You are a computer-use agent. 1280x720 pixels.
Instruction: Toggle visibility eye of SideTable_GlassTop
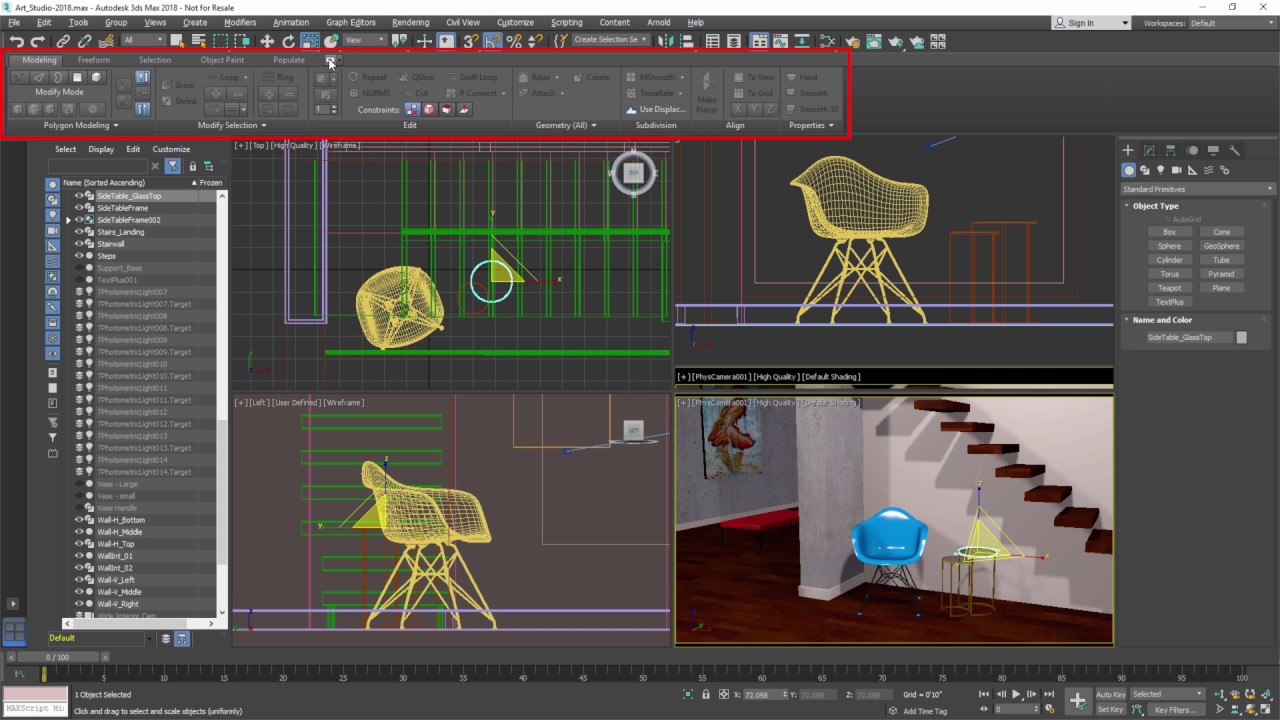(x=79, y=196)
